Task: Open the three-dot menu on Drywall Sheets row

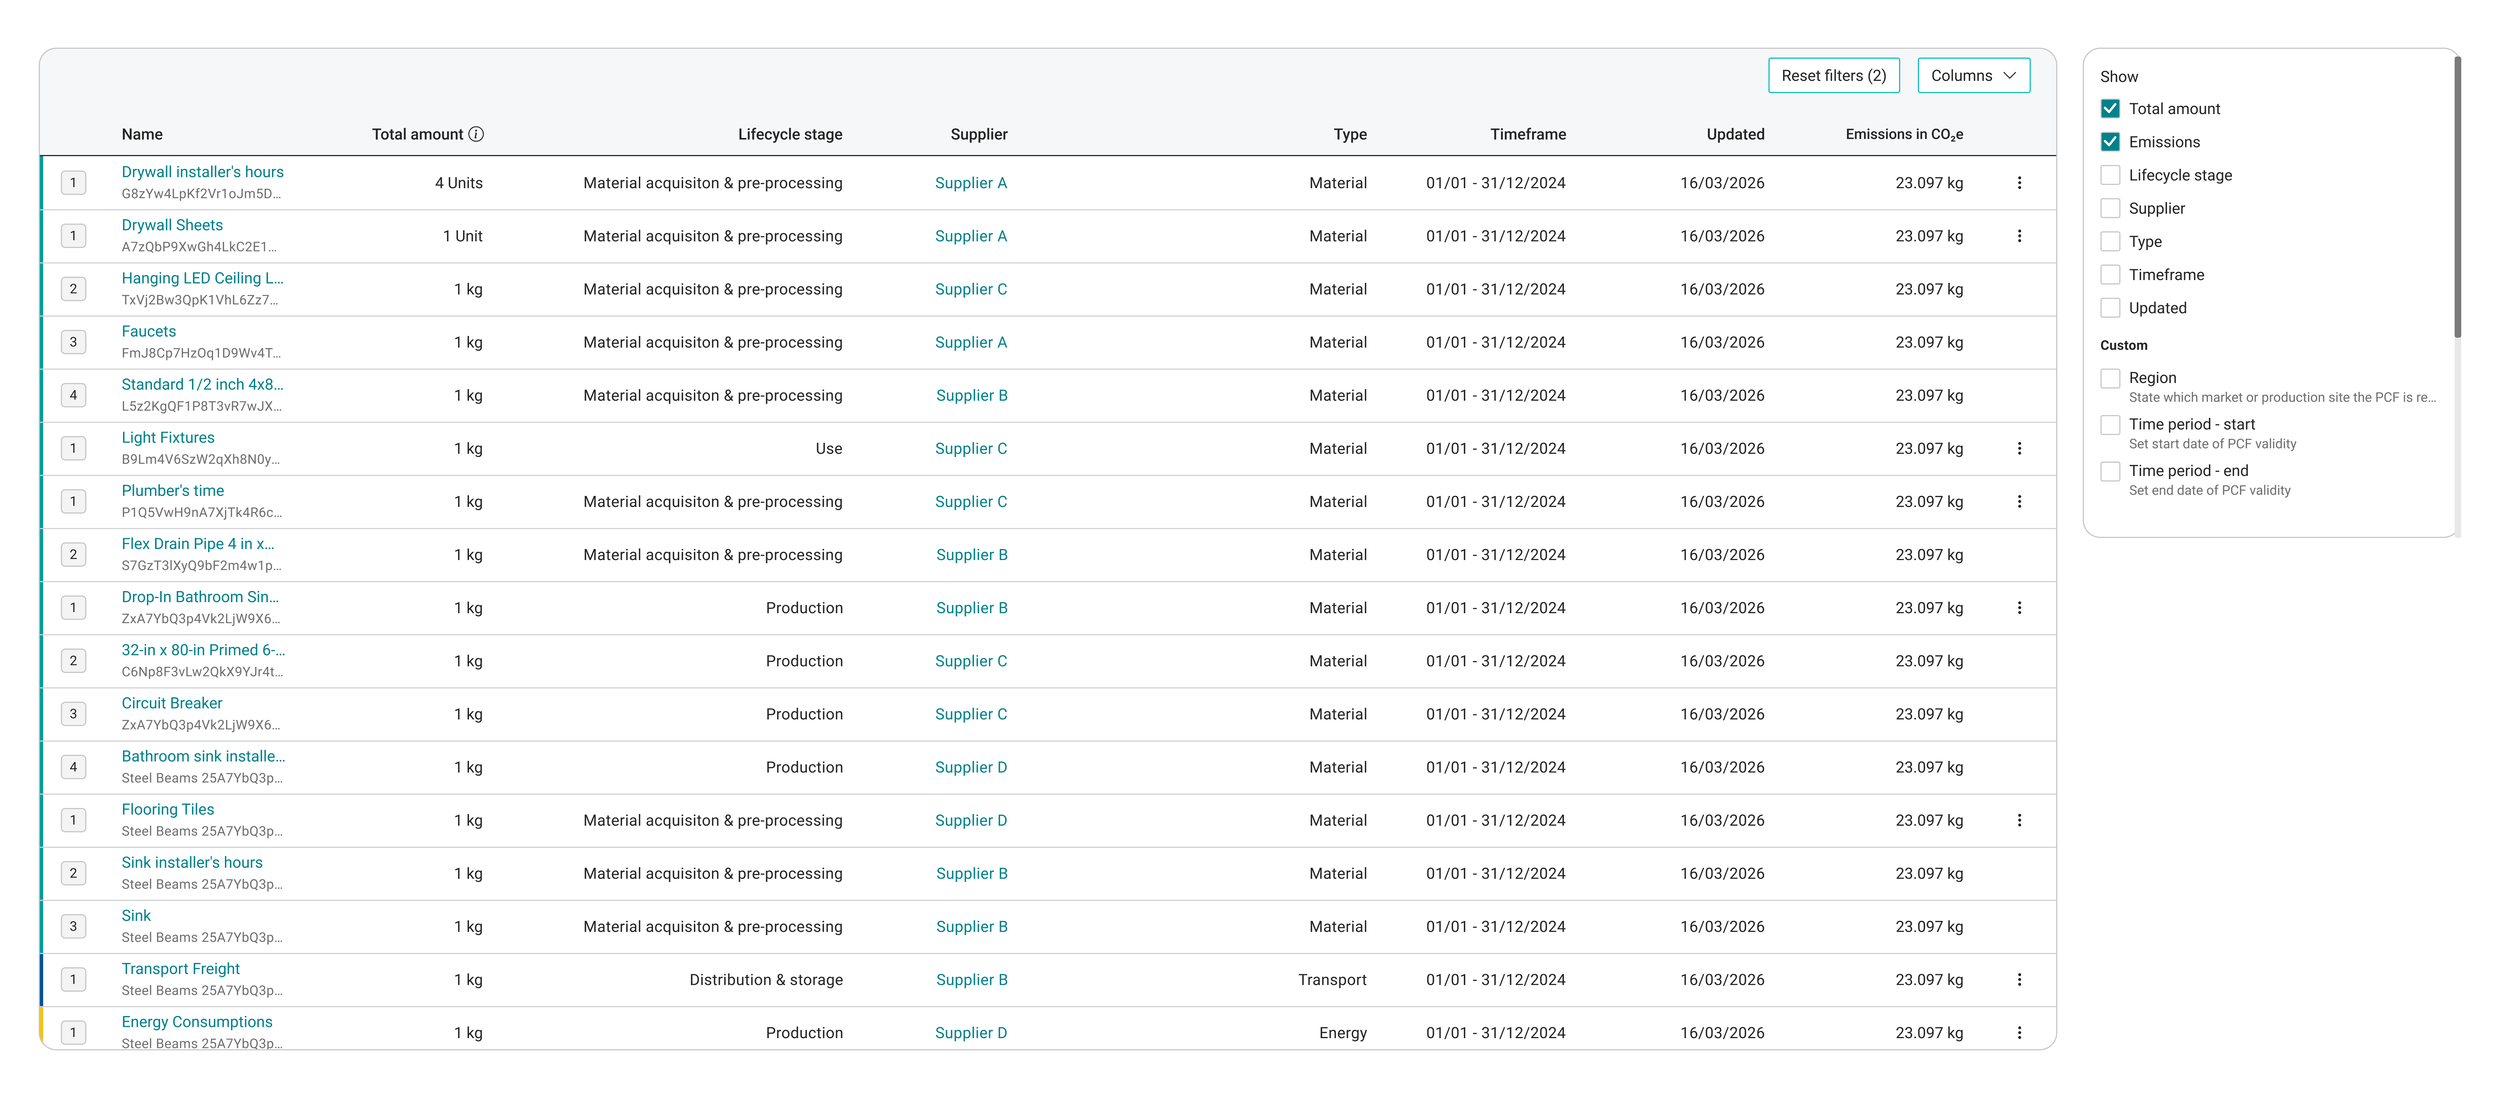Action: point(2019,236)
